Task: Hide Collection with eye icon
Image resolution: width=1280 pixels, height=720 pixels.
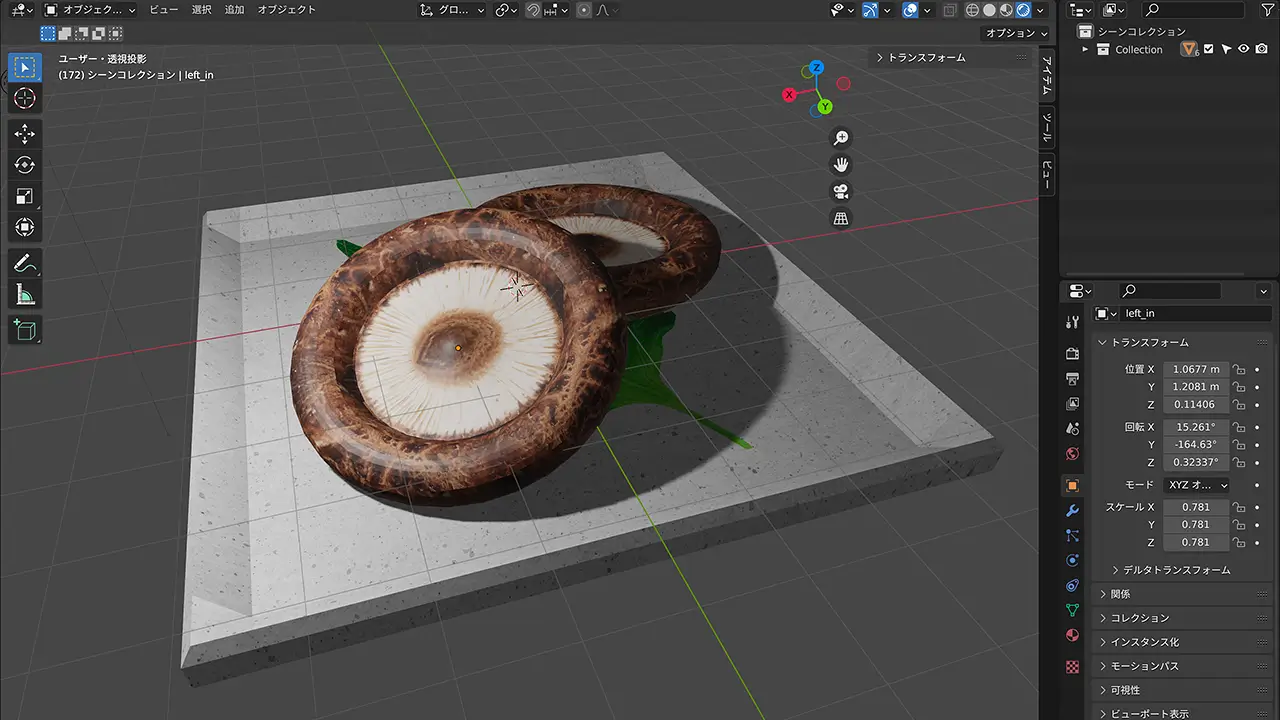Action: click(x=1244, y=49)
